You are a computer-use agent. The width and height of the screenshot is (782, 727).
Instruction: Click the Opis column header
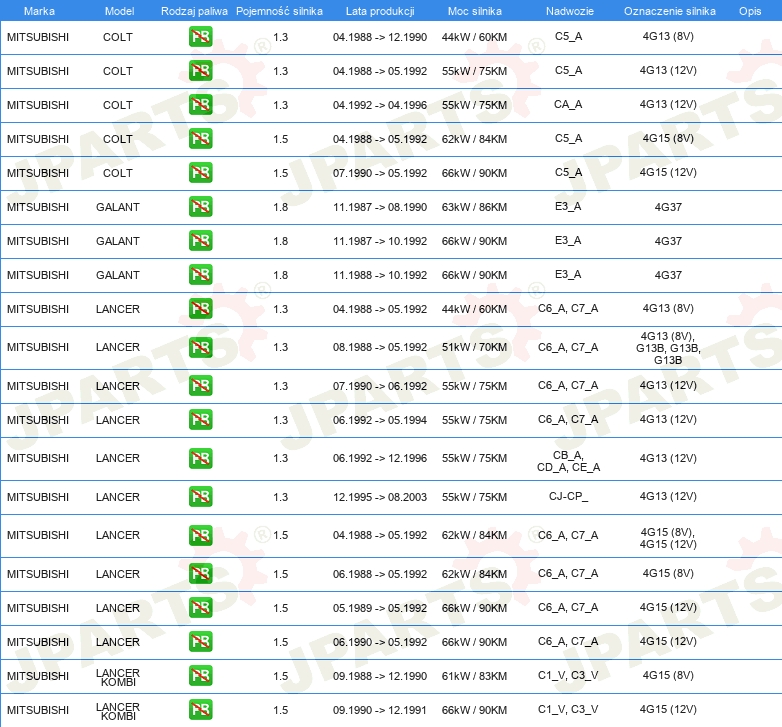coord(749,10)
